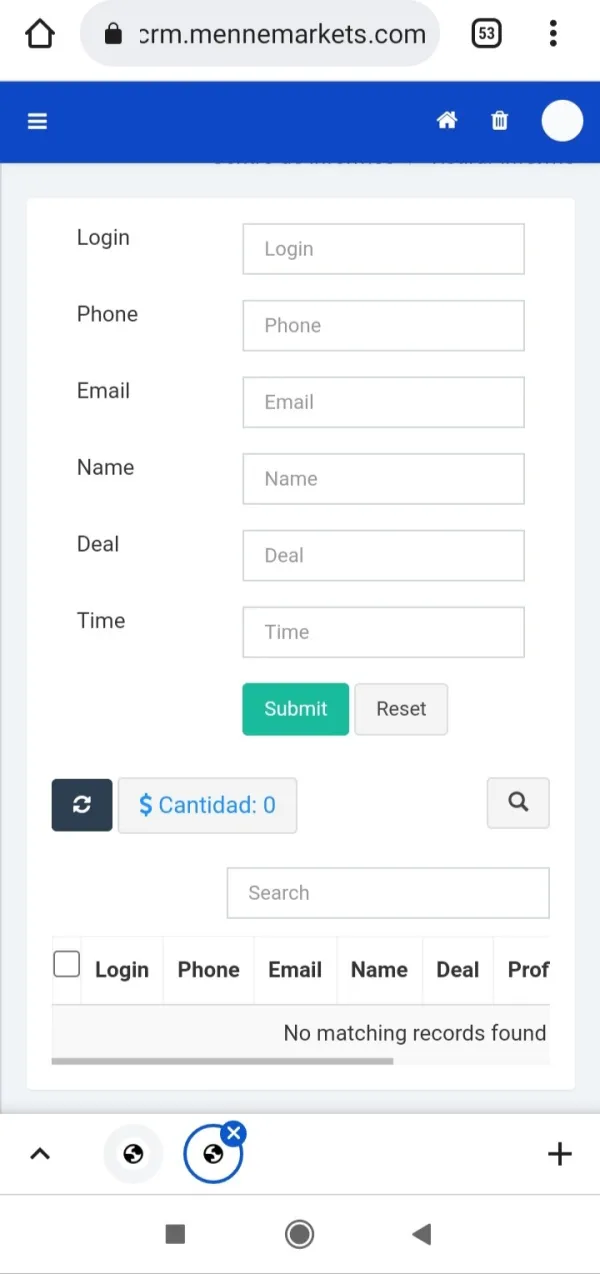Click the horizontal table scrollbar
The image size is (600, 1274).
click(222, 1061)
